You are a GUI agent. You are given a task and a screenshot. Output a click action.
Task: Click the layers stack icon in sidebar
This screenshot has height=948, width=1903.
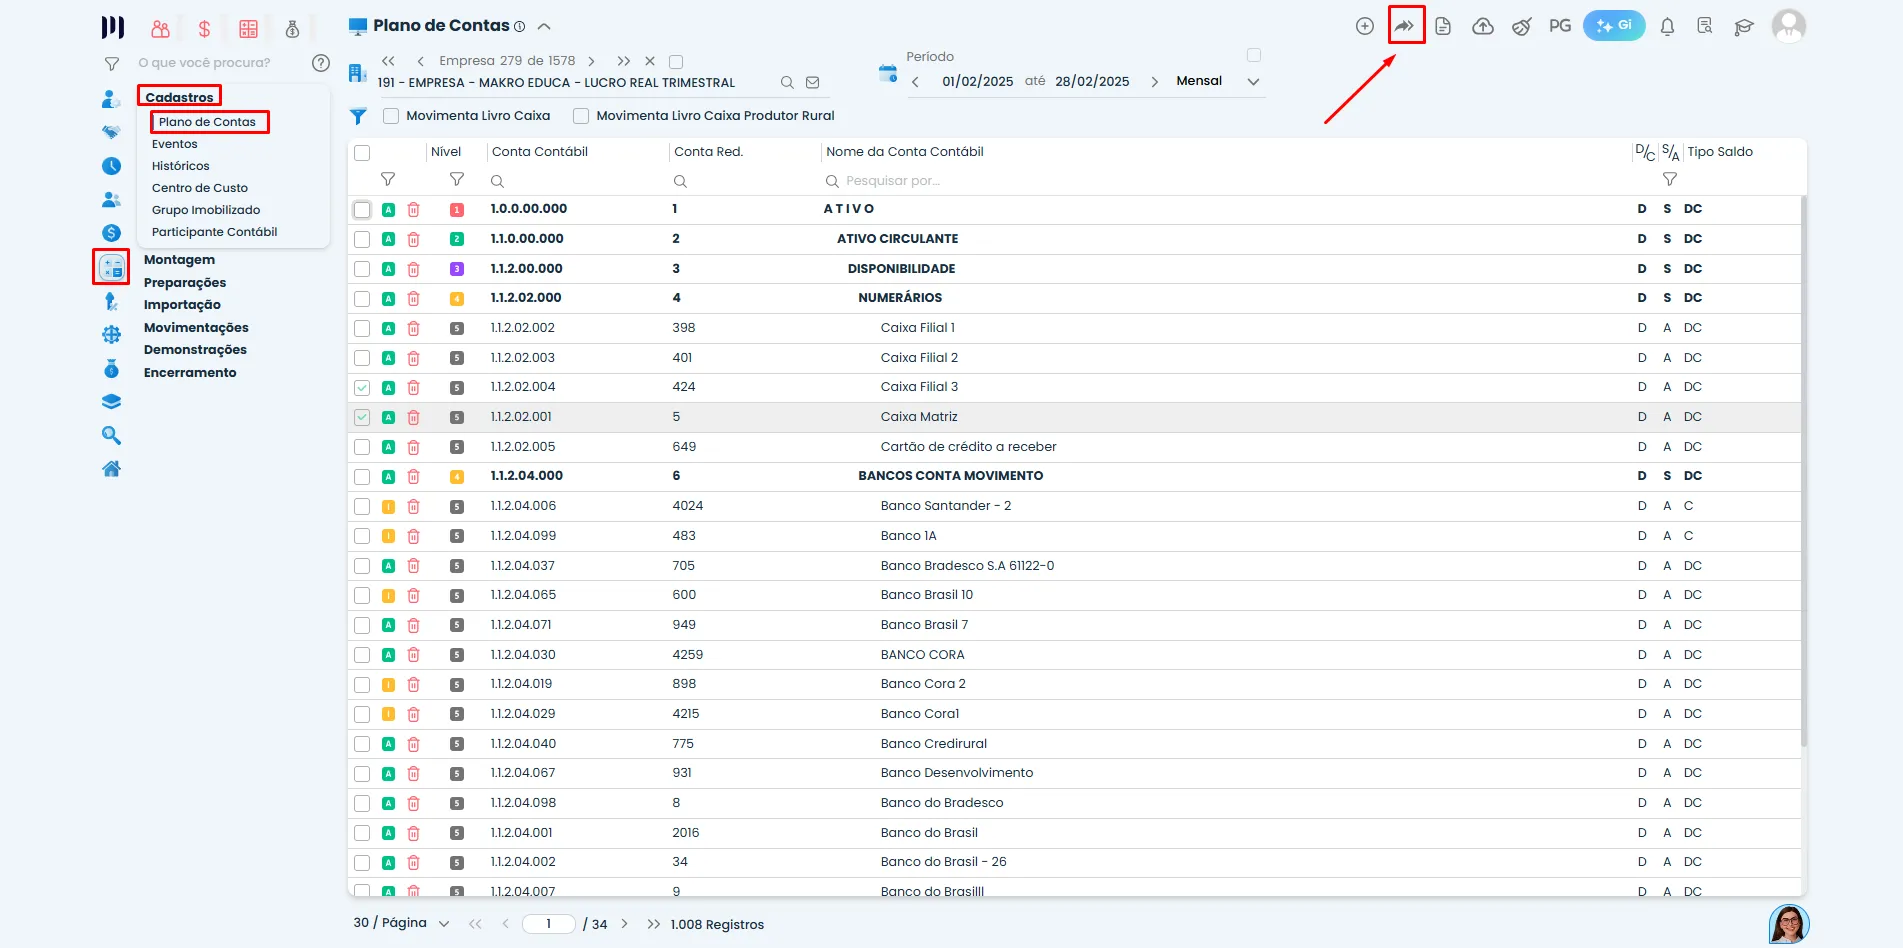111,402
